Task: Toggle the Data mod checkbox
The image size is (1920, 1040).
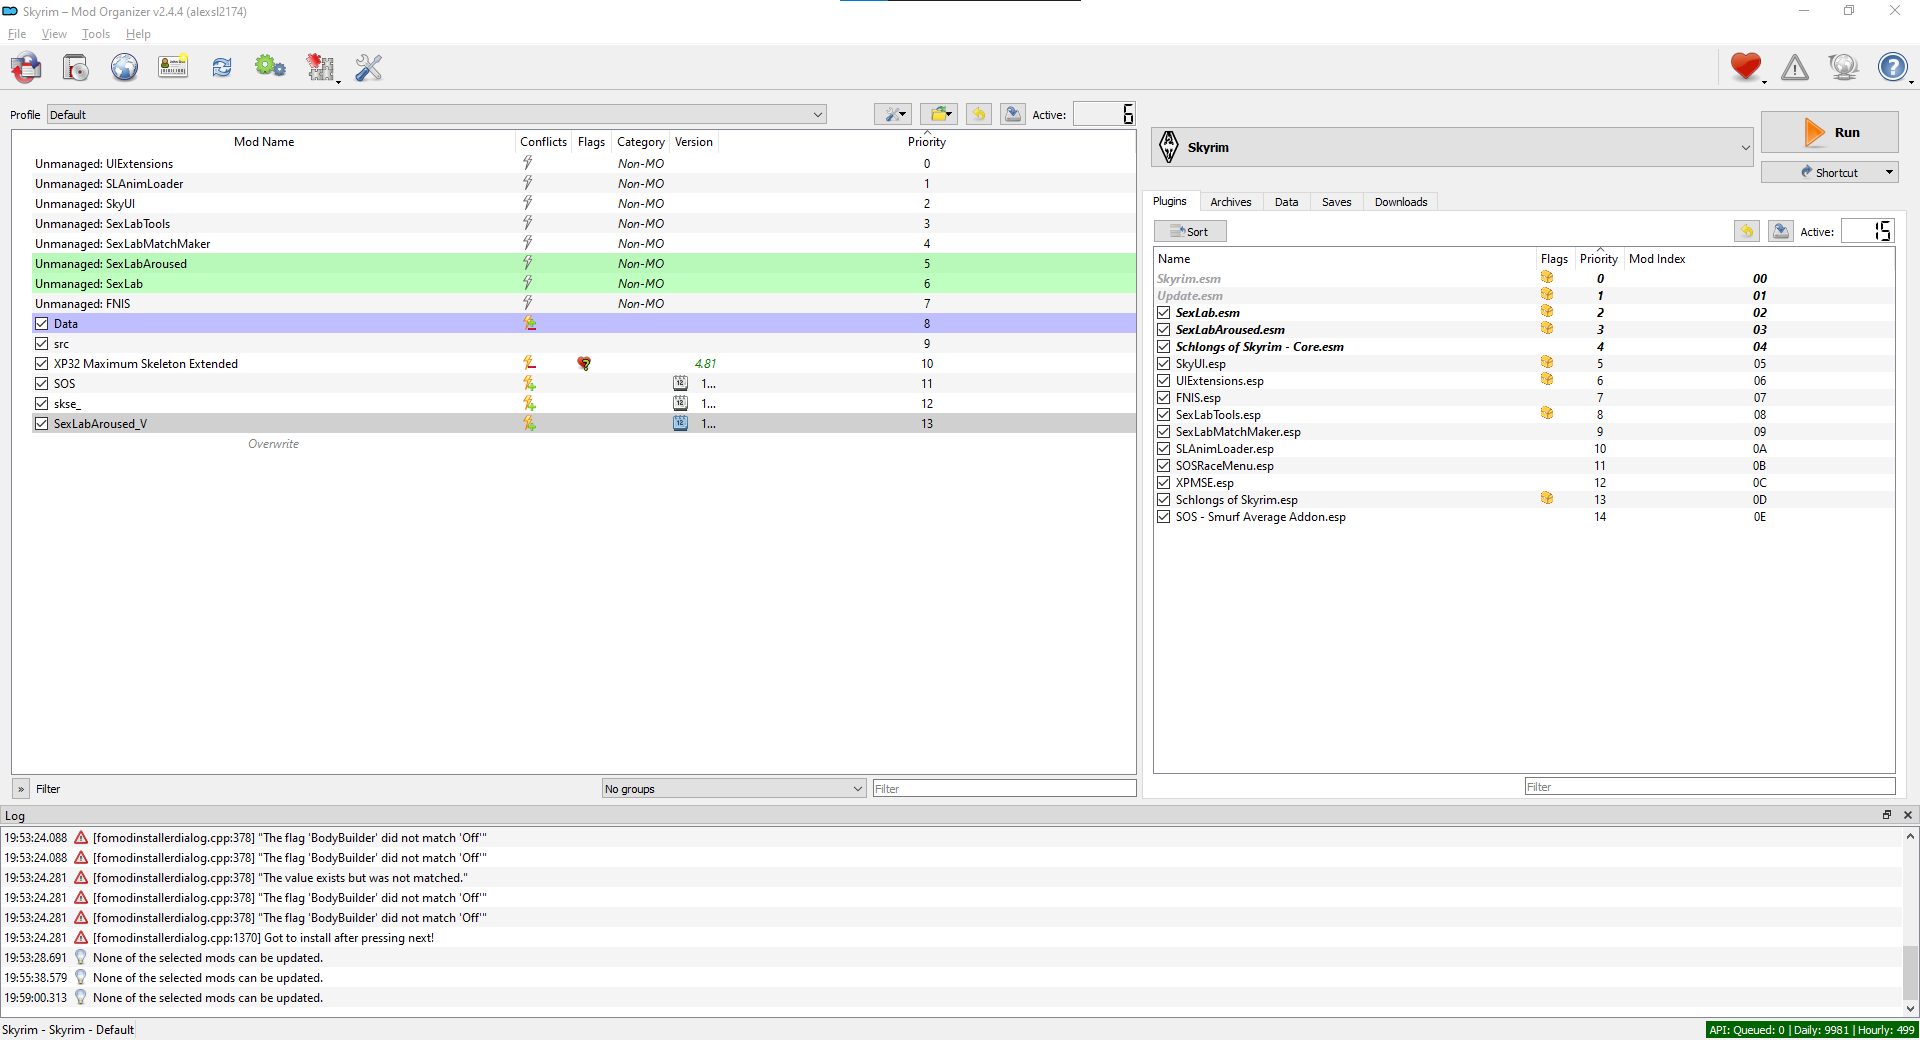Action: 42,324
